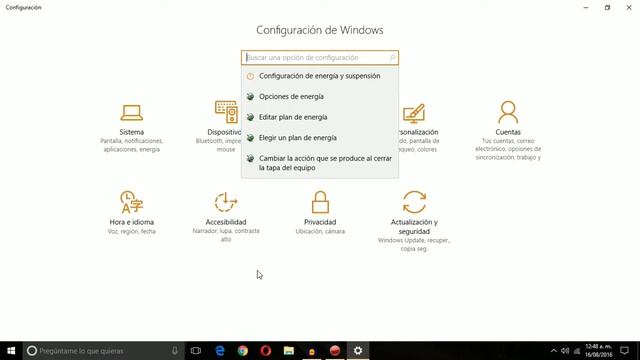Click the magnifier icon in the search box
The height and width of the screenshot is (360, 640).
pyautogui.click(x=392, y=58)
